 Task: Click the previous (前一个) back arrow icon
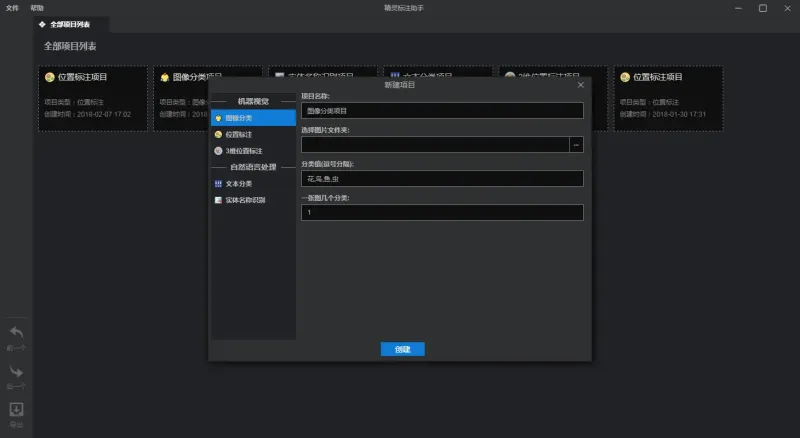[16, 332]
